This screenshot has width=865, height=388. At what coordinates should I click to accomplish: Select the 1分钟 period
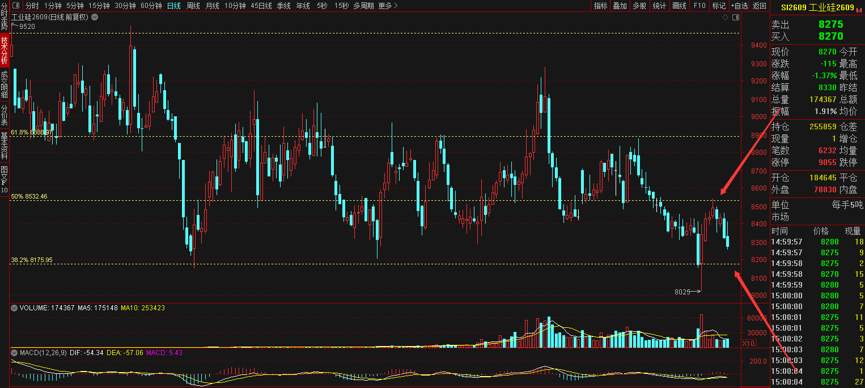coord(53,6)
